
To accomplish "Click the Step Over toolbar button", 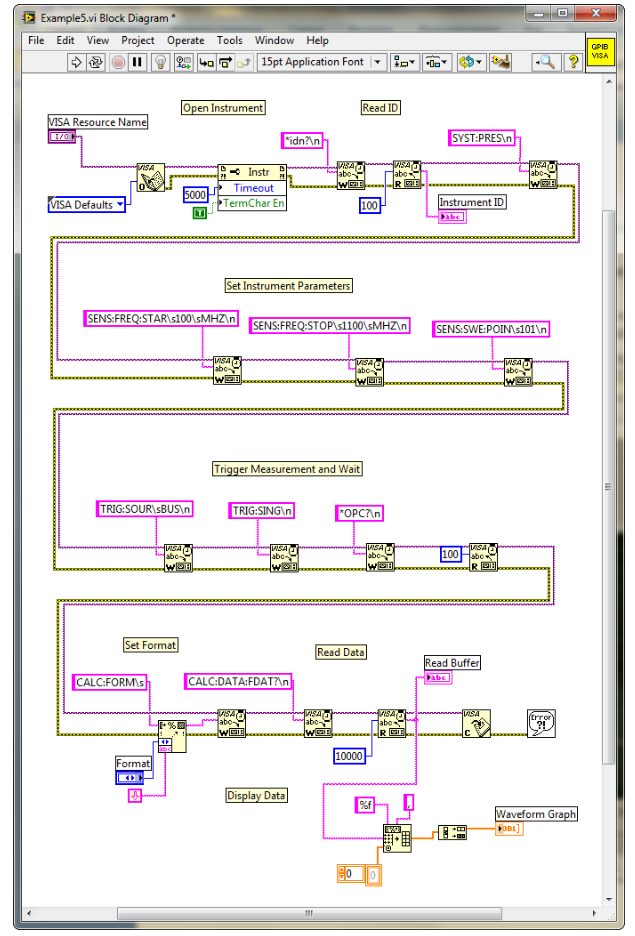I will click(225, 62).
